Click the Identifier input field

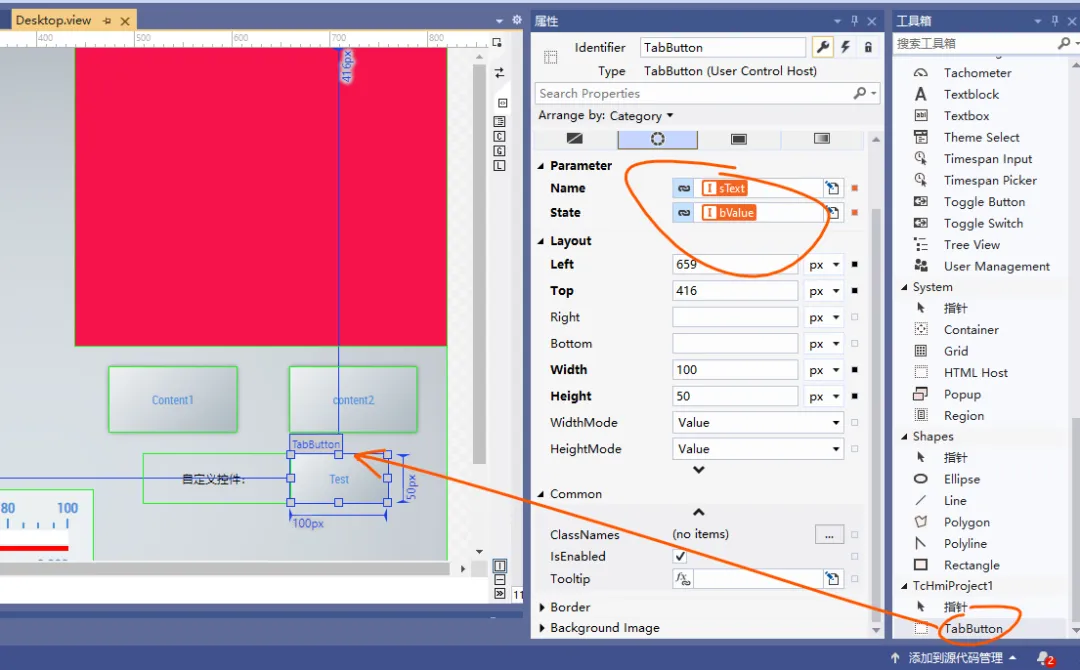(723, 48)
